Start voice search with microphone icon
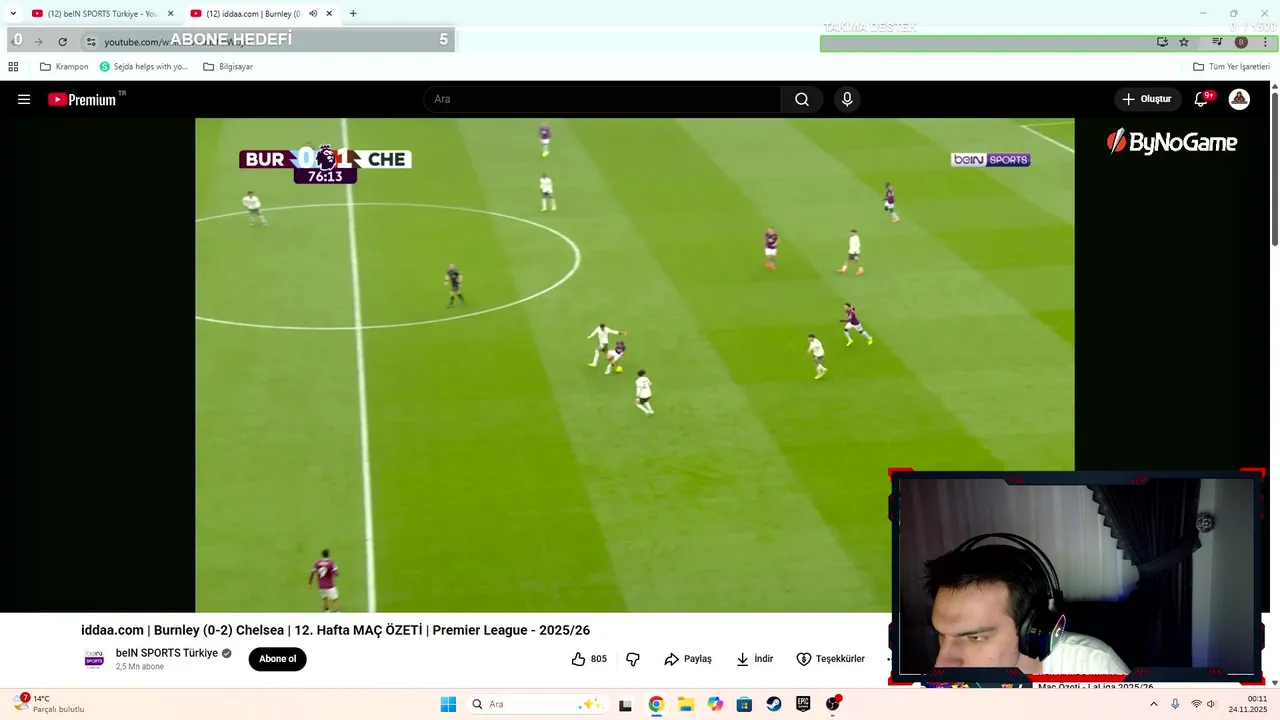Screen dimensions: 1280x720 pos(847,99)
